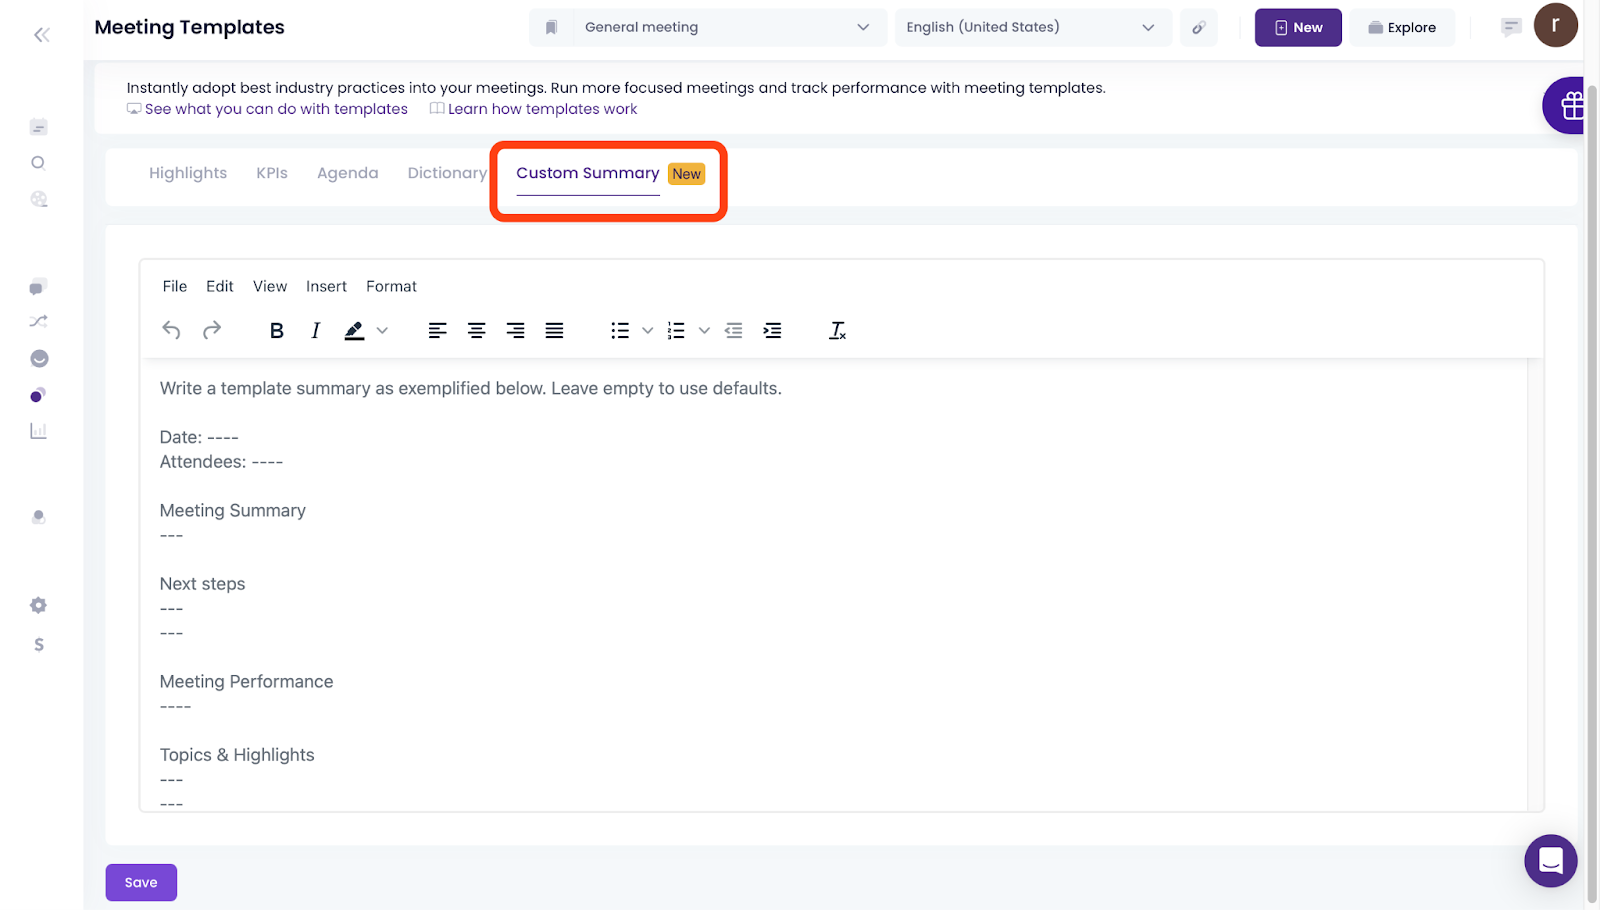Click the Bold formatting icon
Screen dimensions: 1600x910
point(277,331)
